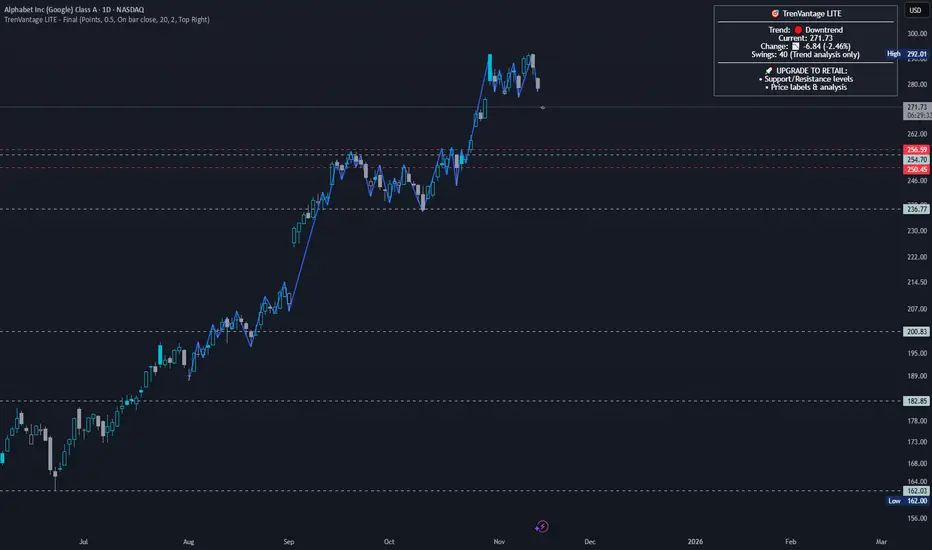
Task: Click the 2026 label on time axis
Action: pos(695,542)
